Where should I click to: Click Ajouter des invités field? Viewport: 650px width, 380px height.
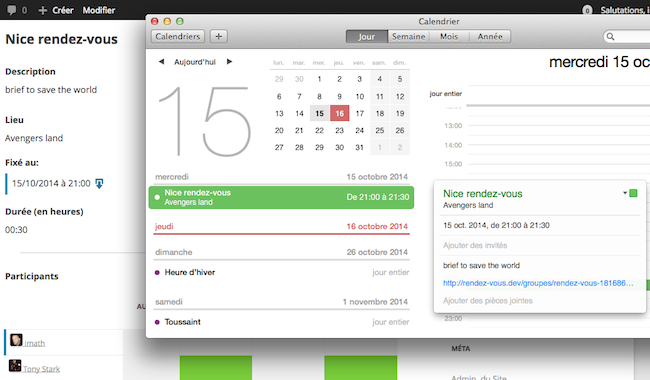click(475, 245)
